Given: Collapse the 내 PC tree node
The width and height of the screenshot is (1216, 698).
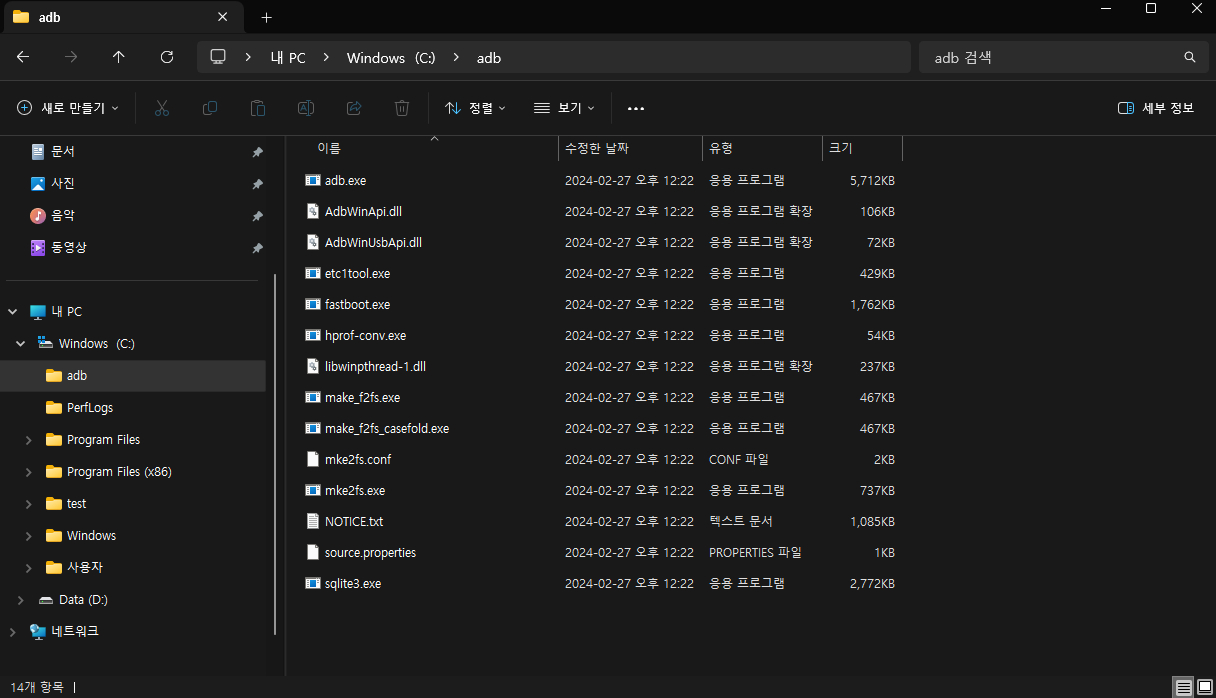Looking at the screenshot, I should [x=13, y=312].
